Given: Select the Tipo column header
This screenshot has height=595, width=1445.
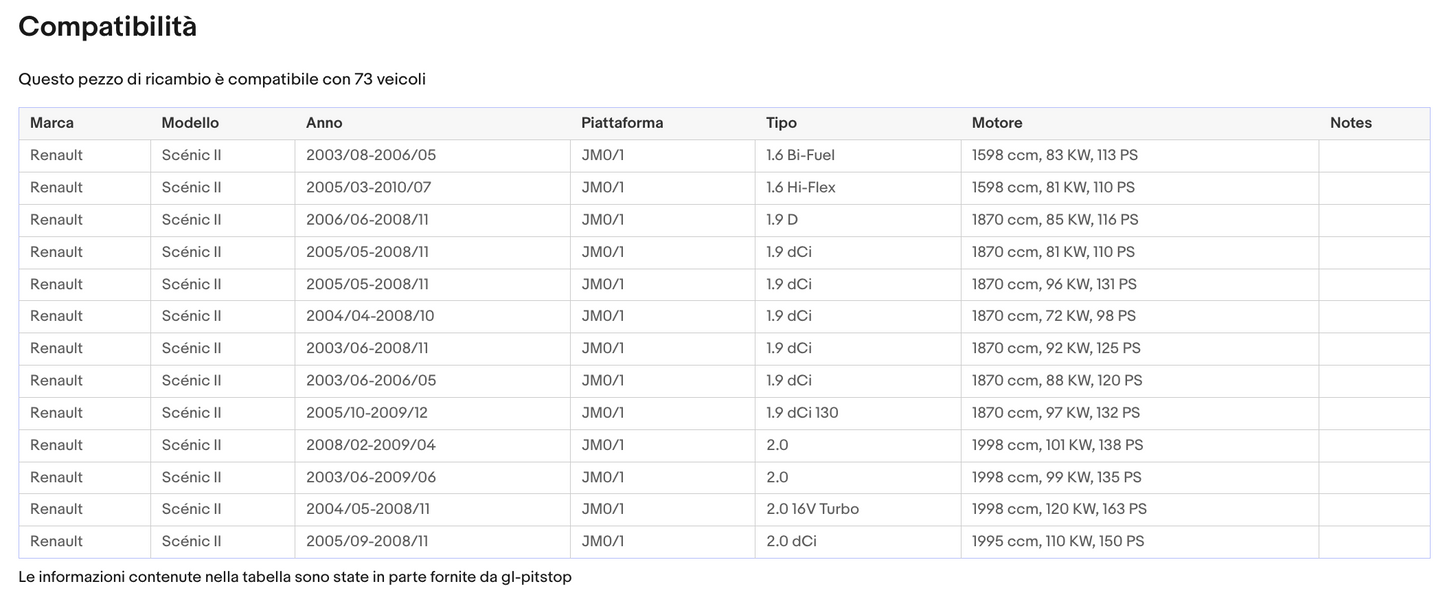Looking at the screenshot, I should click(781, 123).
